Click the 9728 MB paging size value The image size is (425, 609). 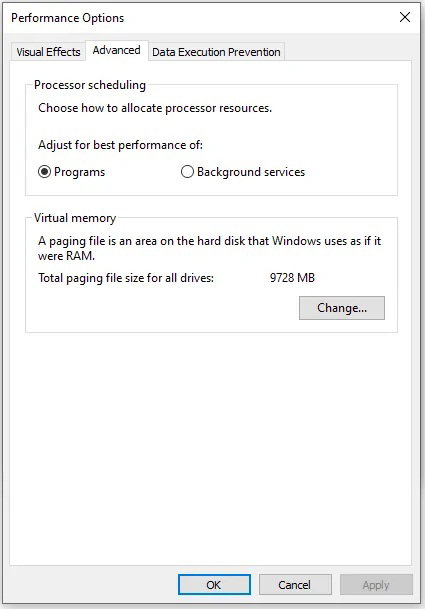click(292, 278)
